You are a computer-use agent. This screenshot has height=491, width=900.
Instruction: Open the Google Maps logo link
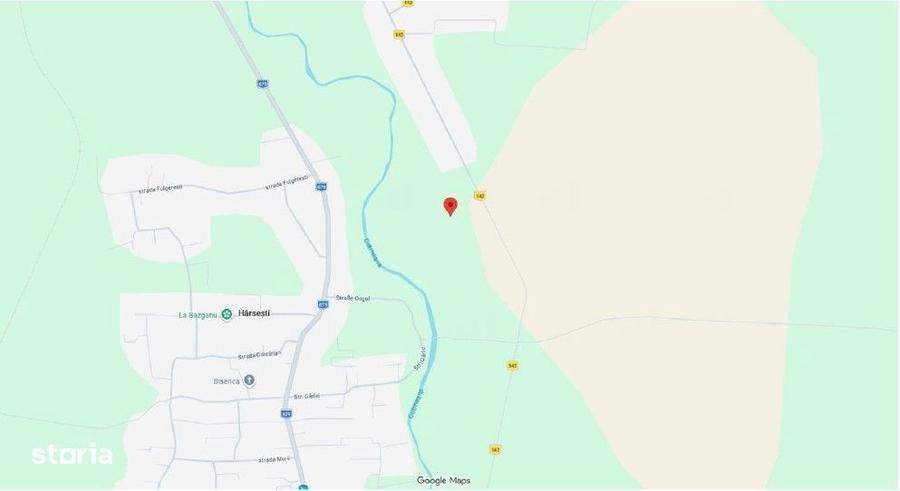444,480
